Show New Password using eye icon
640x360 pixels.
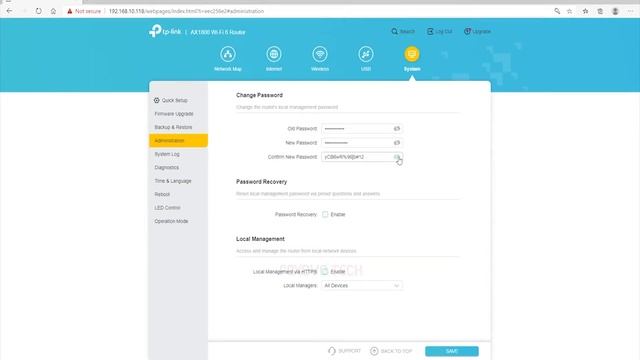tap(397, 143)
